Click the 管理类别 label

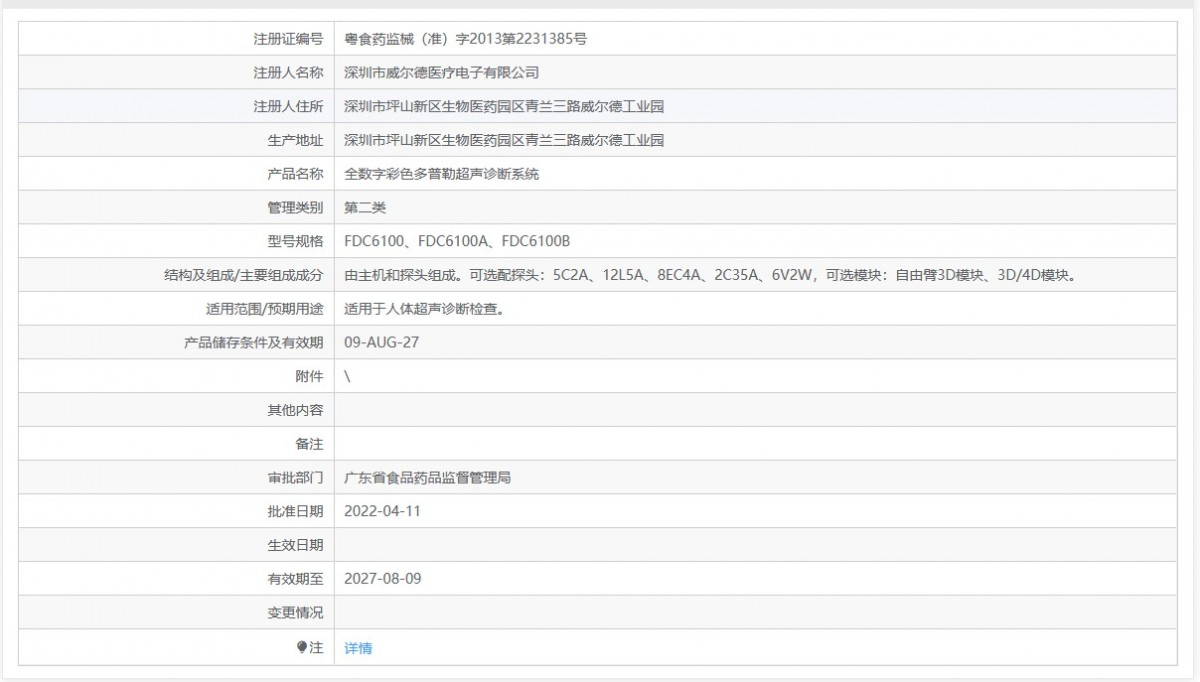295,208
